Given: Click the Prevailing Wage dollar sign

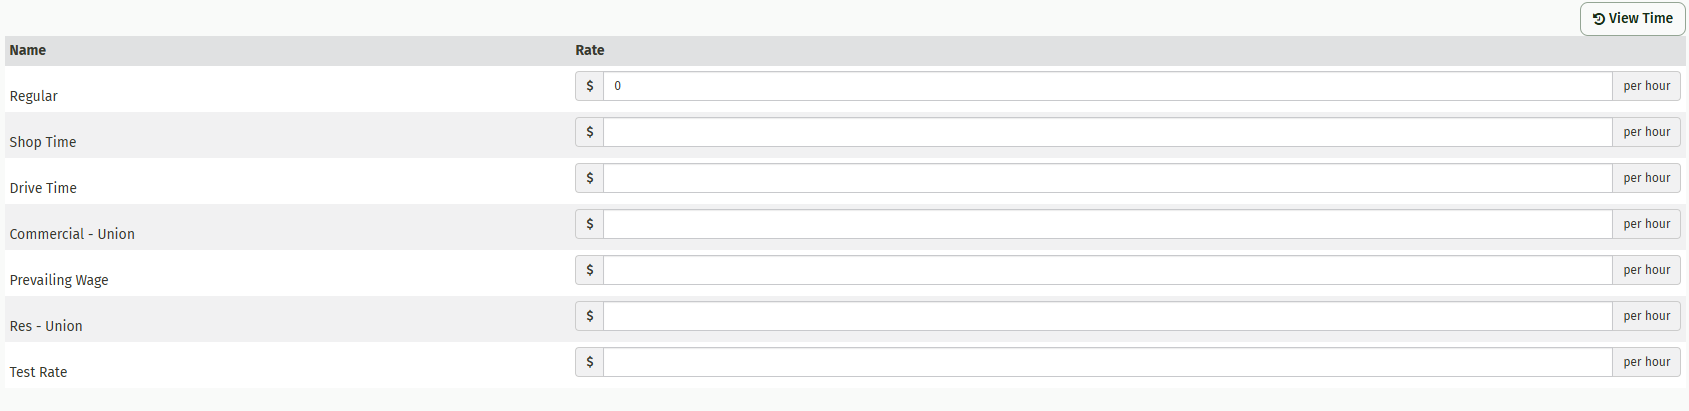Looking at the screenshot, I should (590, 270).
